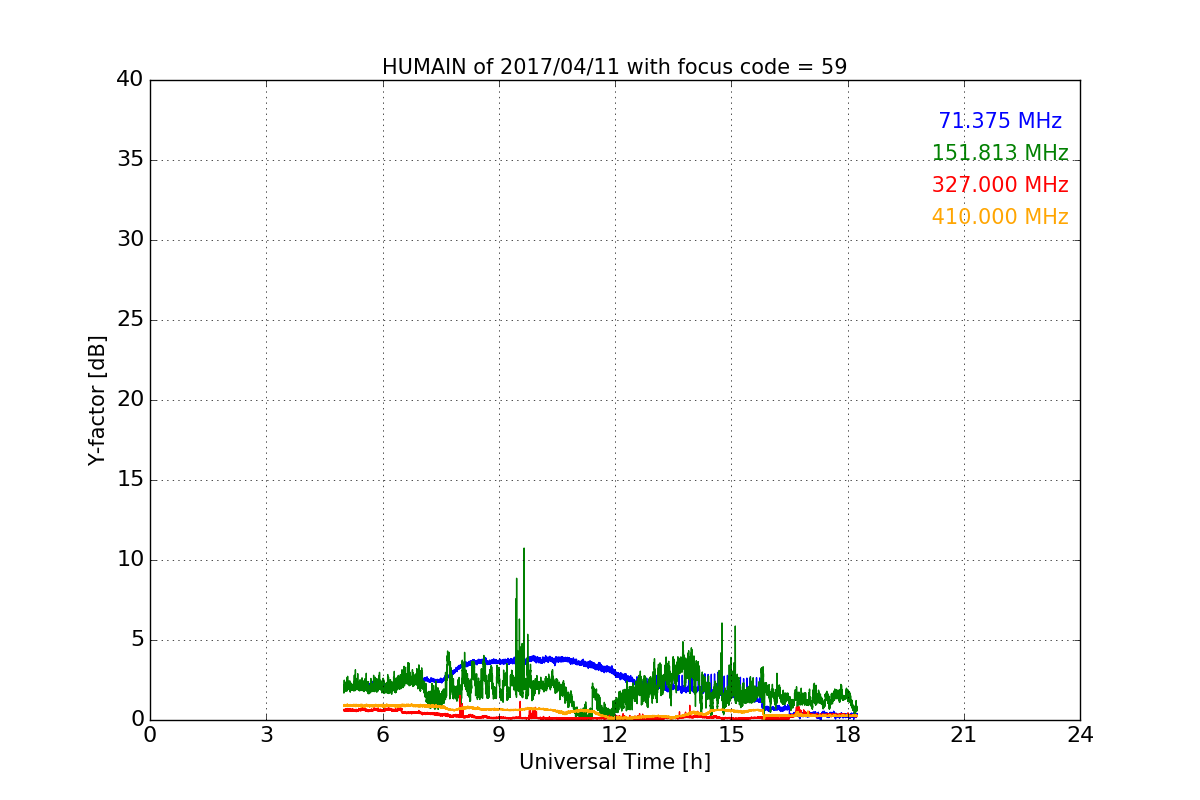Screen dimensions: 1200x800
Task: Click the Universal Time [h] axis label
Action: click(614, 762)
